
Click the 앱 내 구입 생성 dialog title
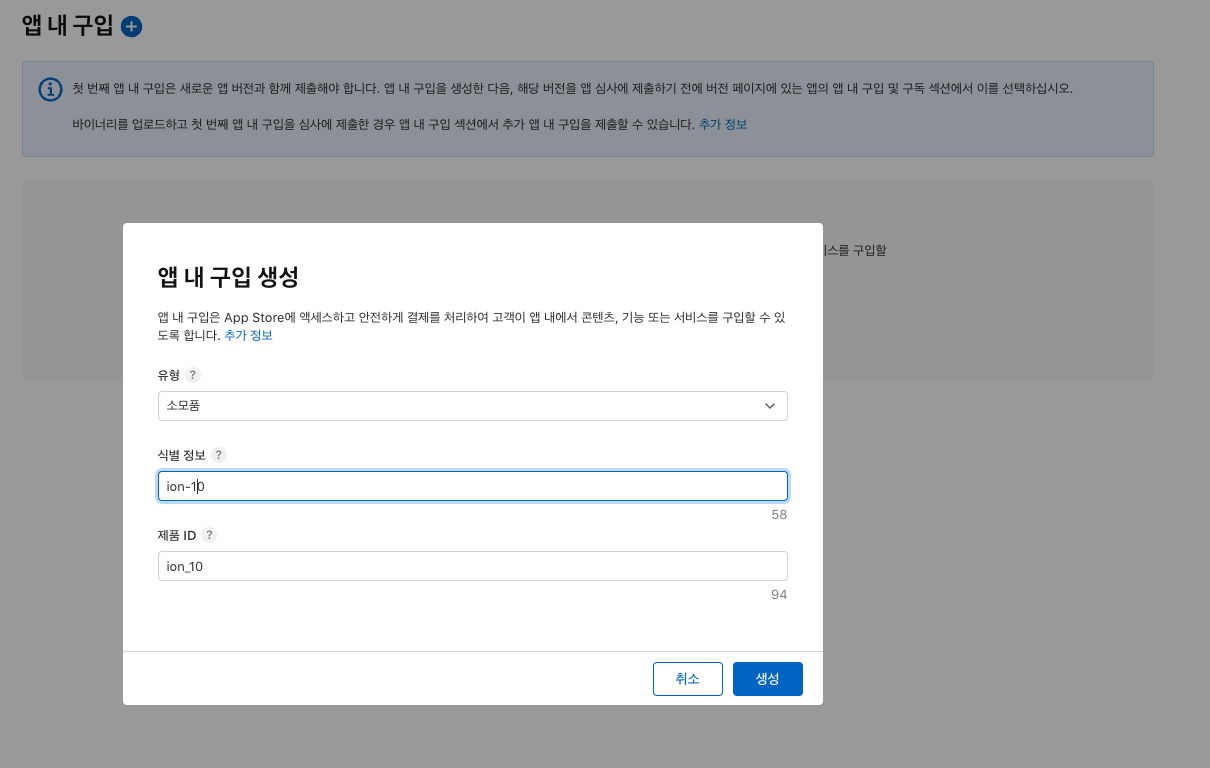pyautogui.click(x=228, y=276)
